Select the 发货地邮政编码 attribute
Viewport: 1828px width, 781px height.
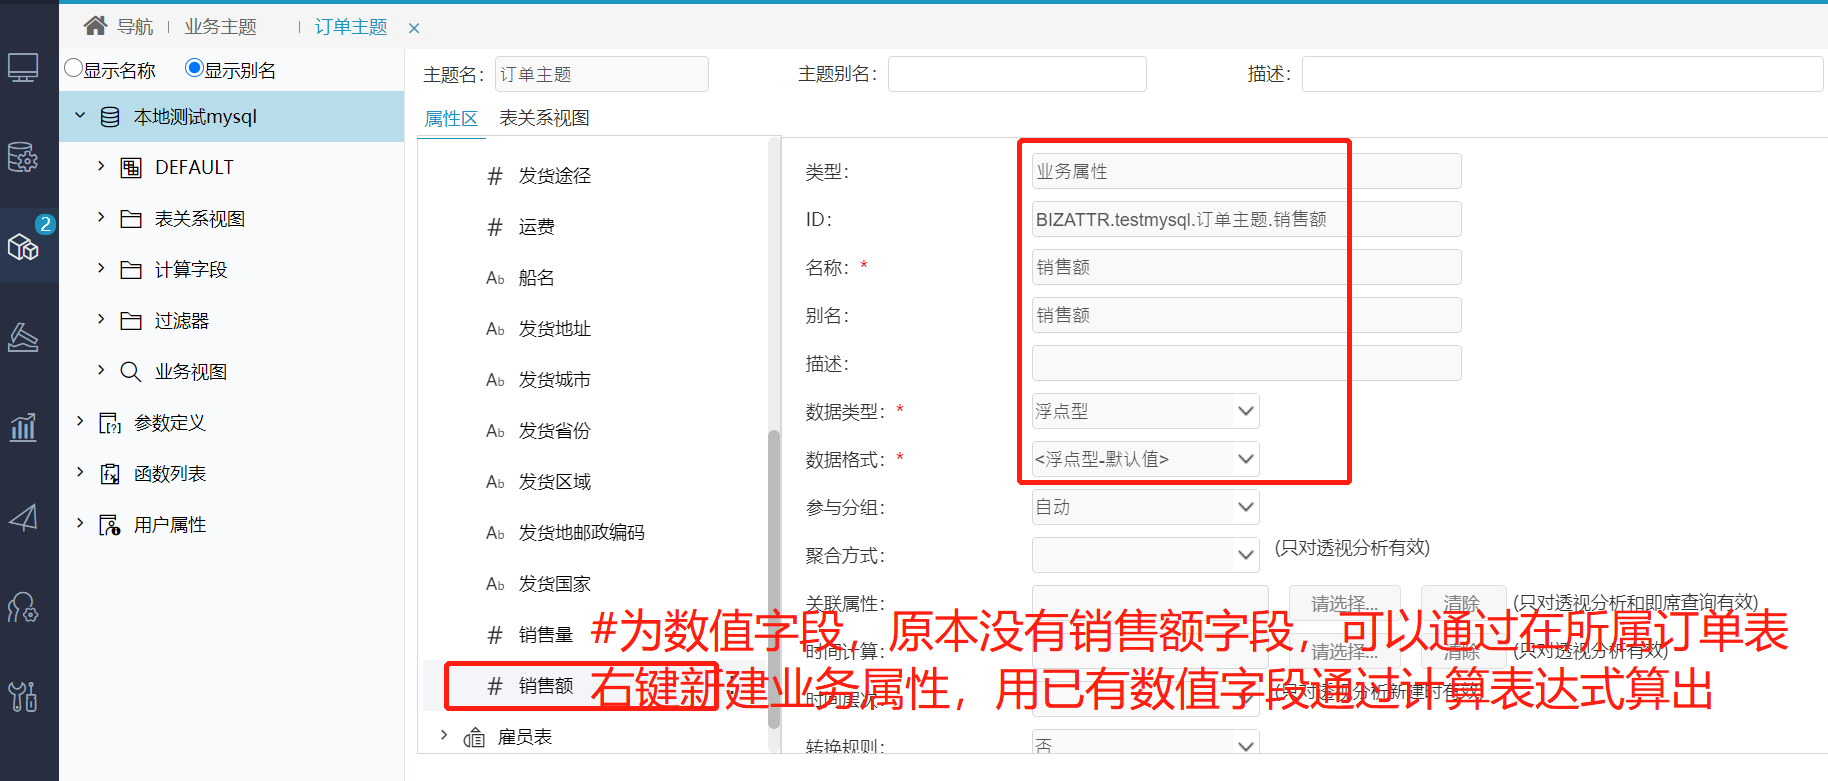click(x=581, y=533)
